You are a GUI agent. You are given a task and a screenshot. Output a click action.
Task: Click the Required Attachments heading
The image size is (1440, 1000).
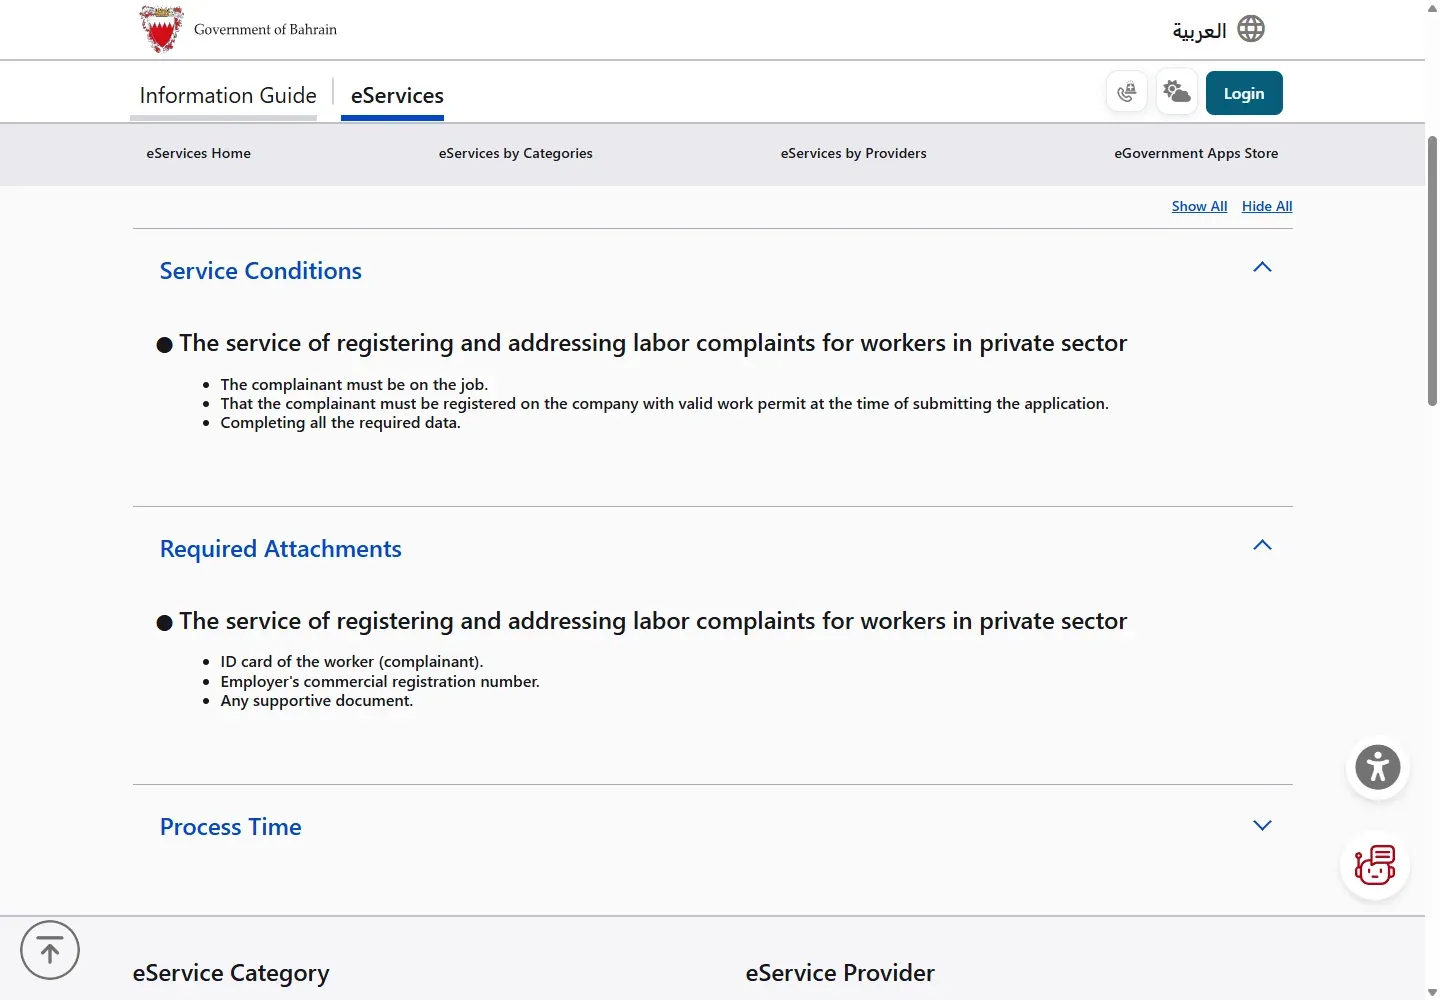click(x=281, y=549)
